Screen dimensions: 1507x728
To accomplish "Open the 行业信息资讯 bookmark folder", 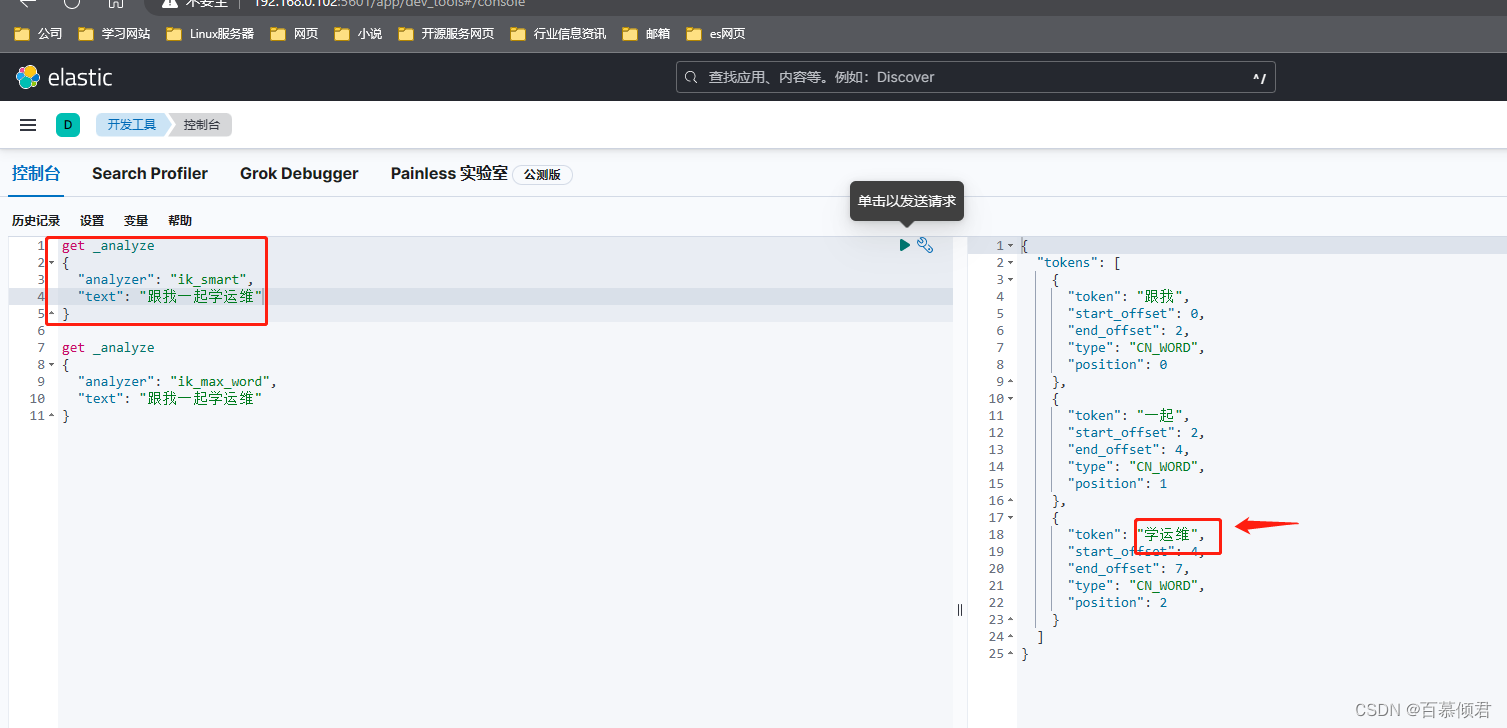I will coord(558,34).
